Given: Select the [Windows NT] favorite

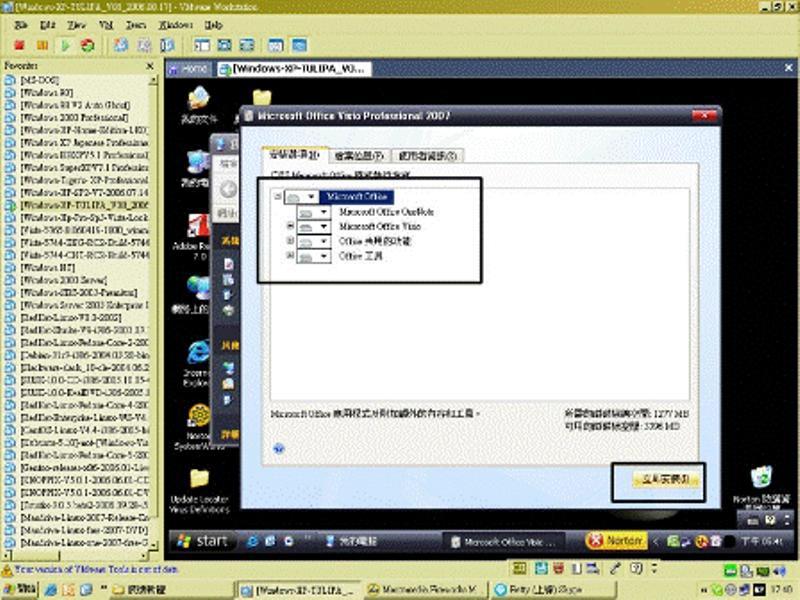Looking at the screenshot, I should tap(47, 267).
